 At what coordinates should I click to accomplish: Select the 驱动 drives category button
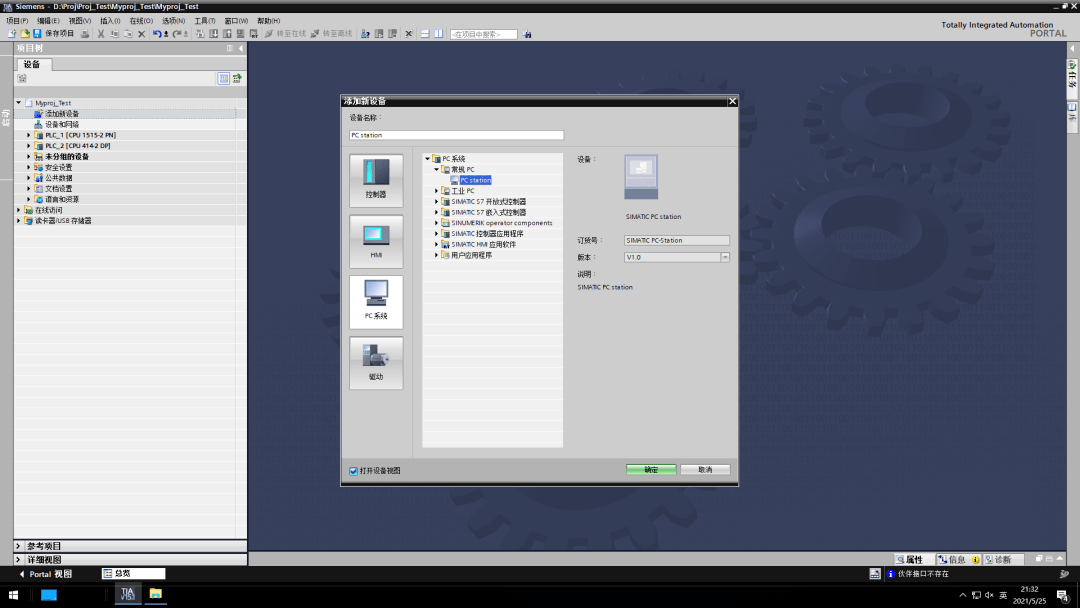[376, 363]
